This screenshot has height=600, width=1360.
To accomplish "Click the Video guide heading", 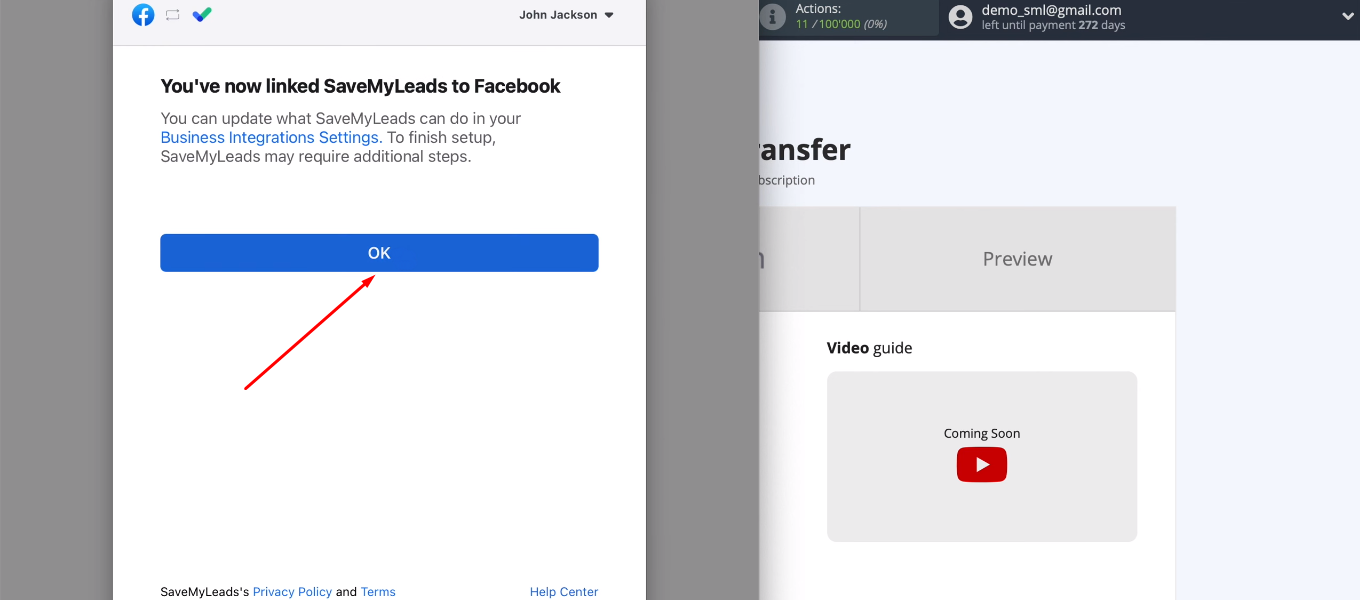I will pos(869,348).
